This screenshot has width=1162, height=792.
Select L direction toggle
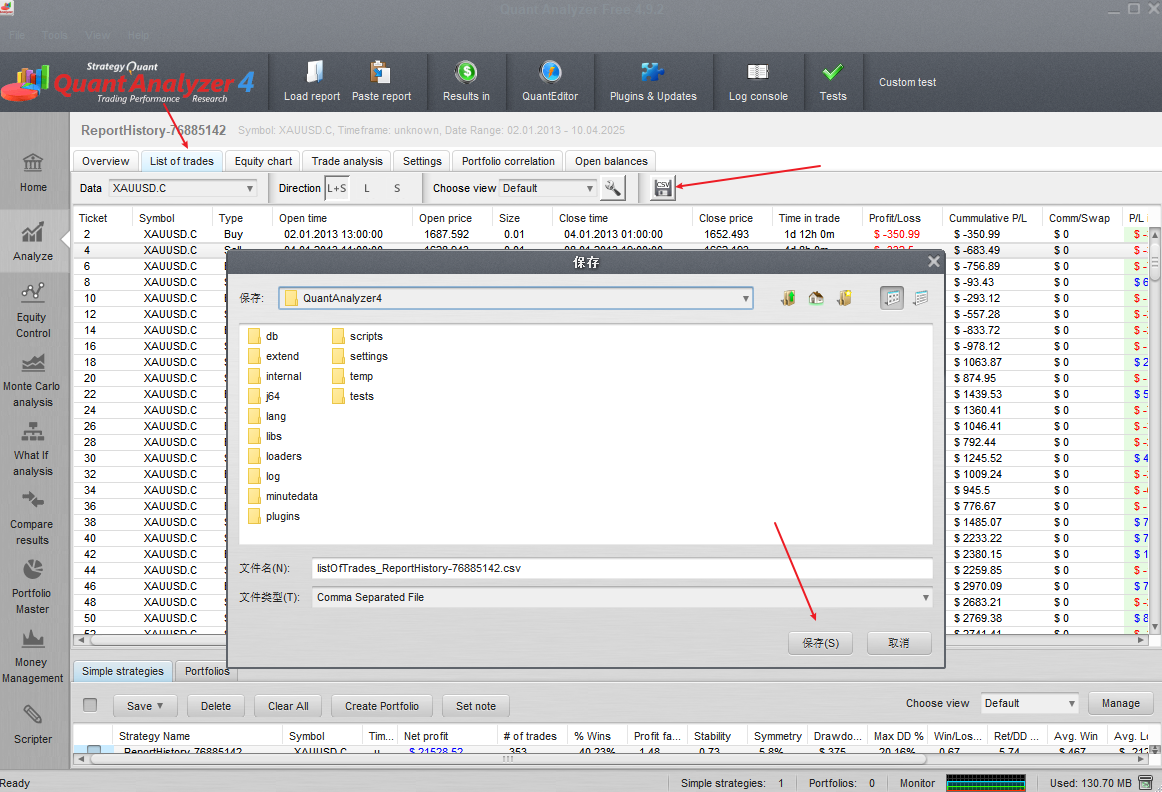click(x=367, y=188)
